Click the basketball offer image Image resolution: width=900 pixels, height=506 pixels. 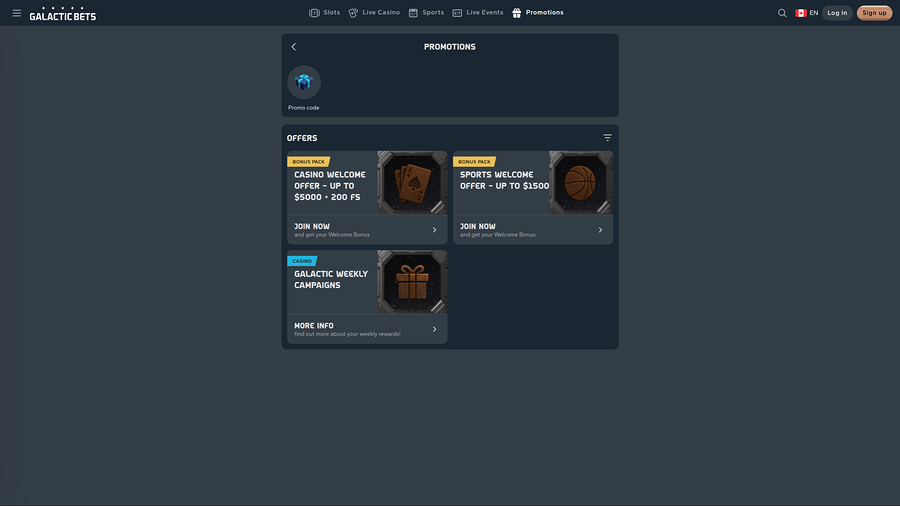pos(579,182)
